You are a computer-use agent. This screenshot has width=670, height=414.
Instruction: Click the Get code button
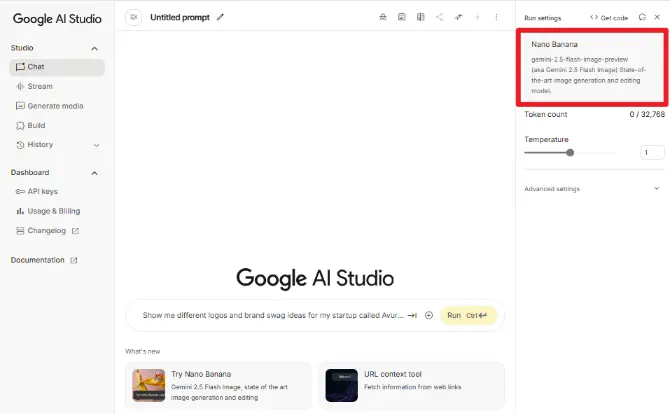608,17
